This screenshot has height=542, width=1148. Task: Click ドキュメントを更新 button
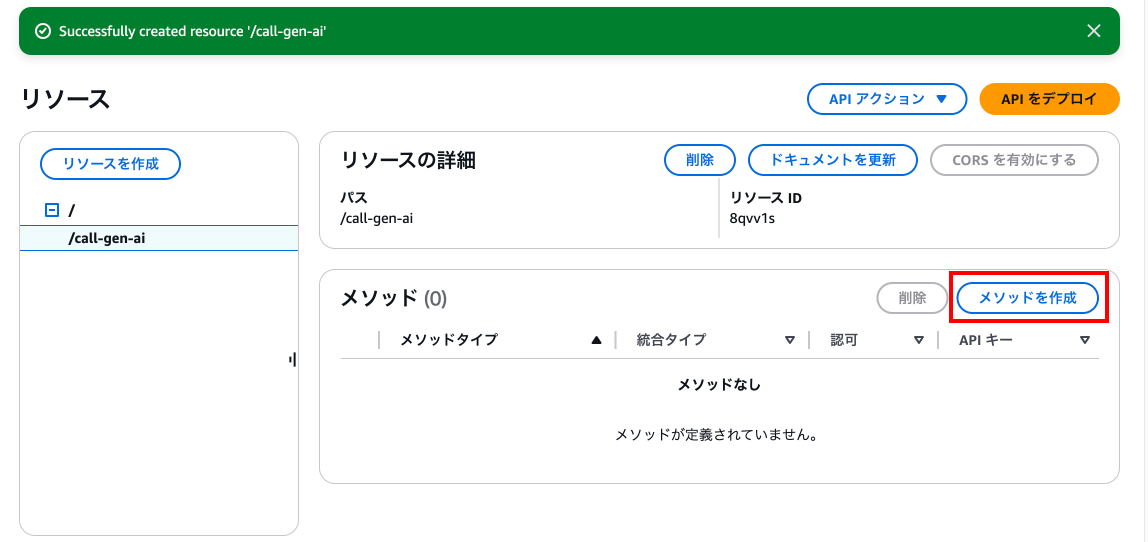tap(832, 160)
